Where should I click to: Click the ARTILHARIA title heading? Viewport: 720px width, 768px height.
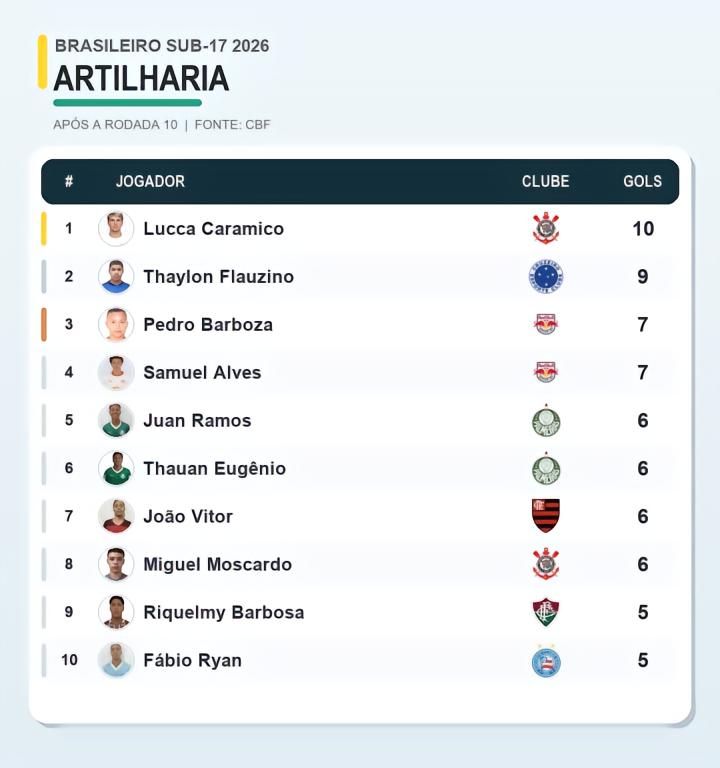point(141,79)
